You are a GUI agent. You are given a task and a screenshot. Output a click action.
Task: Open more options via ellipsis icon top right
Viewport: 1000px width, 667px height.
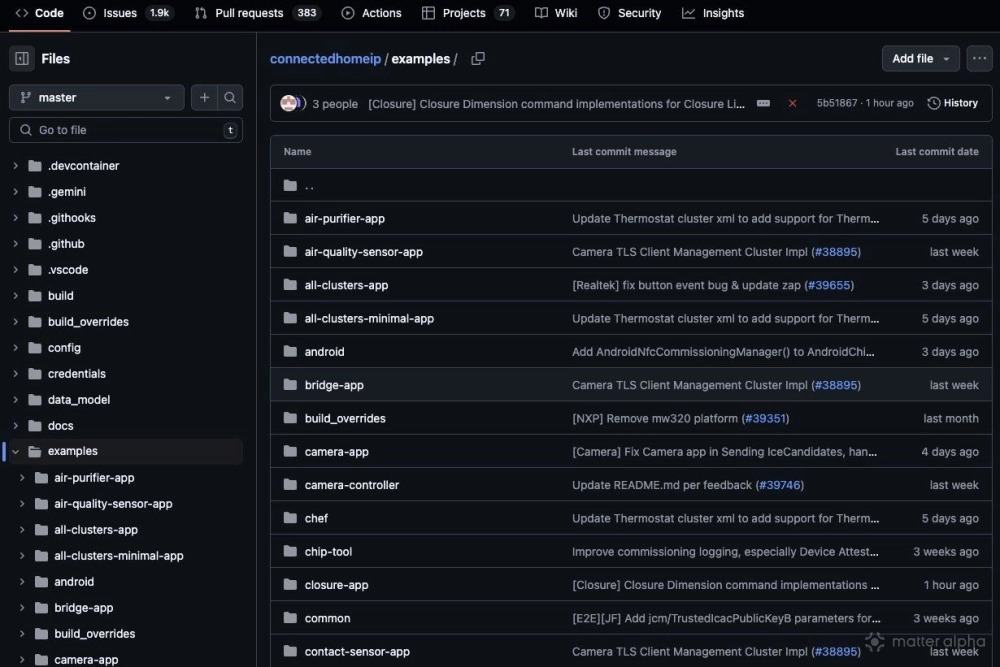tap(978, 59)
